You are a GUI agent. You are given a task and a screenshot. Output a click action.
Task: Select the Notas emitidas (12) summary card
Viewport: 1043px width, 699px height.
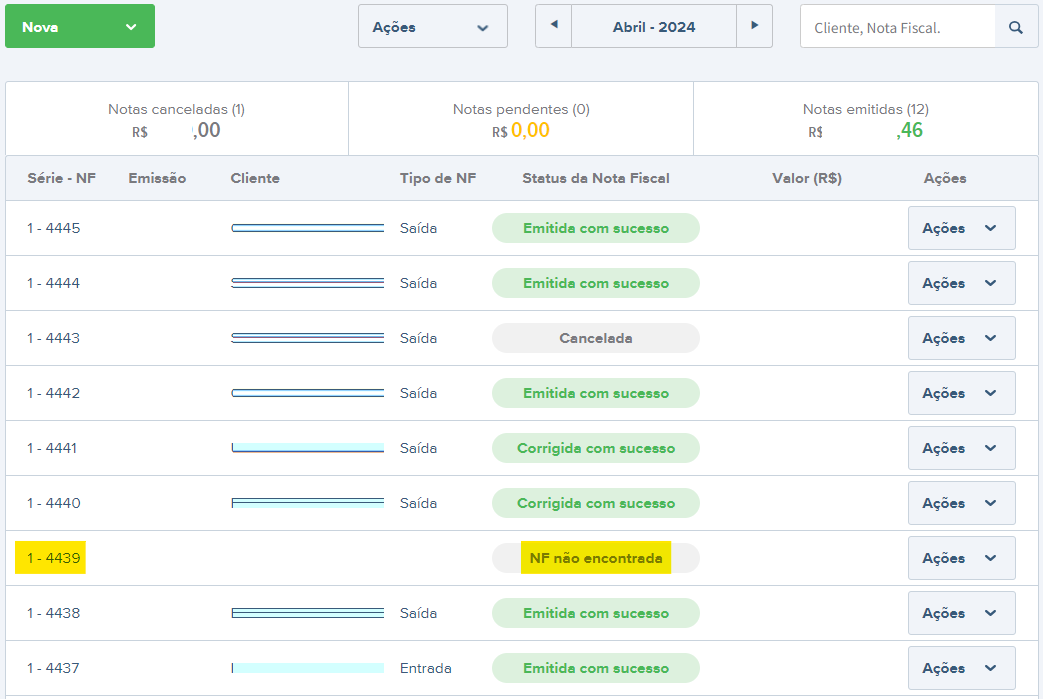coord(865,119)
